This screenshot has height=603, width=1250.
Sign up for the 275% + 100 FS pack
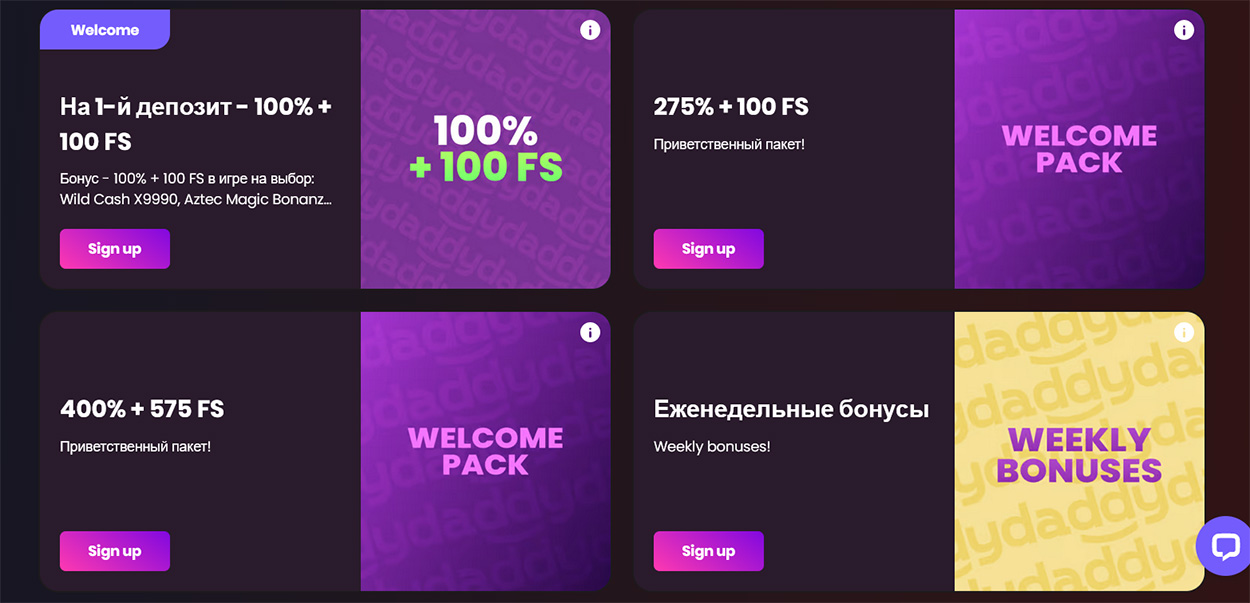click(708, 248)
